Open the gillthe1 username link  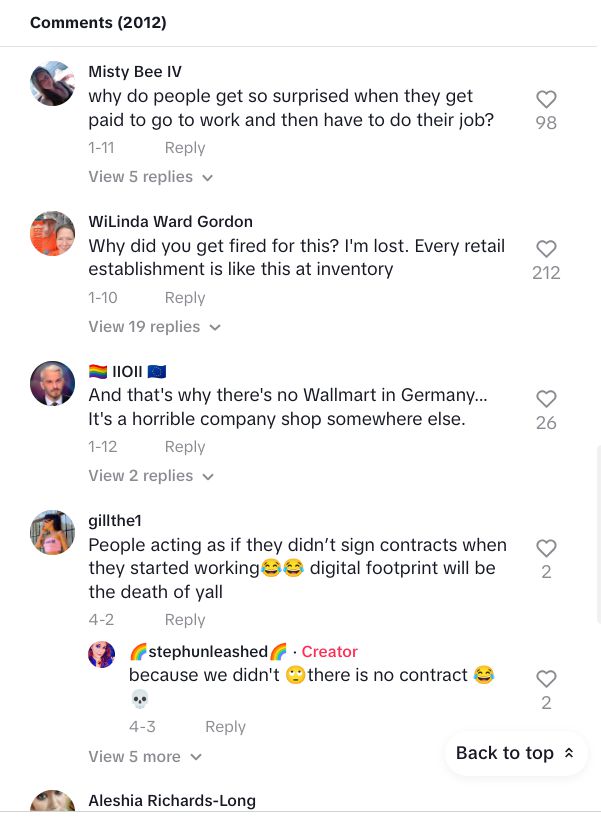(x=115, y=520)
